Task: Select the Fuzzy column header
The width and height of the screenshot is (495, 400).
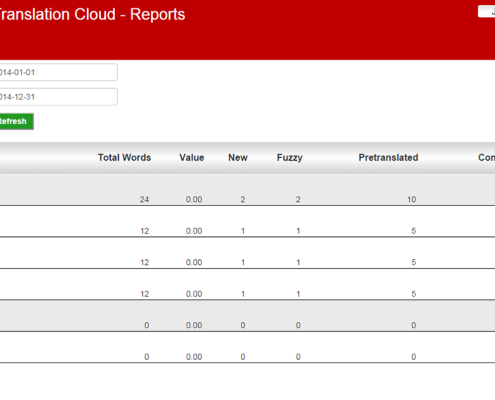Action: point(290,158)
